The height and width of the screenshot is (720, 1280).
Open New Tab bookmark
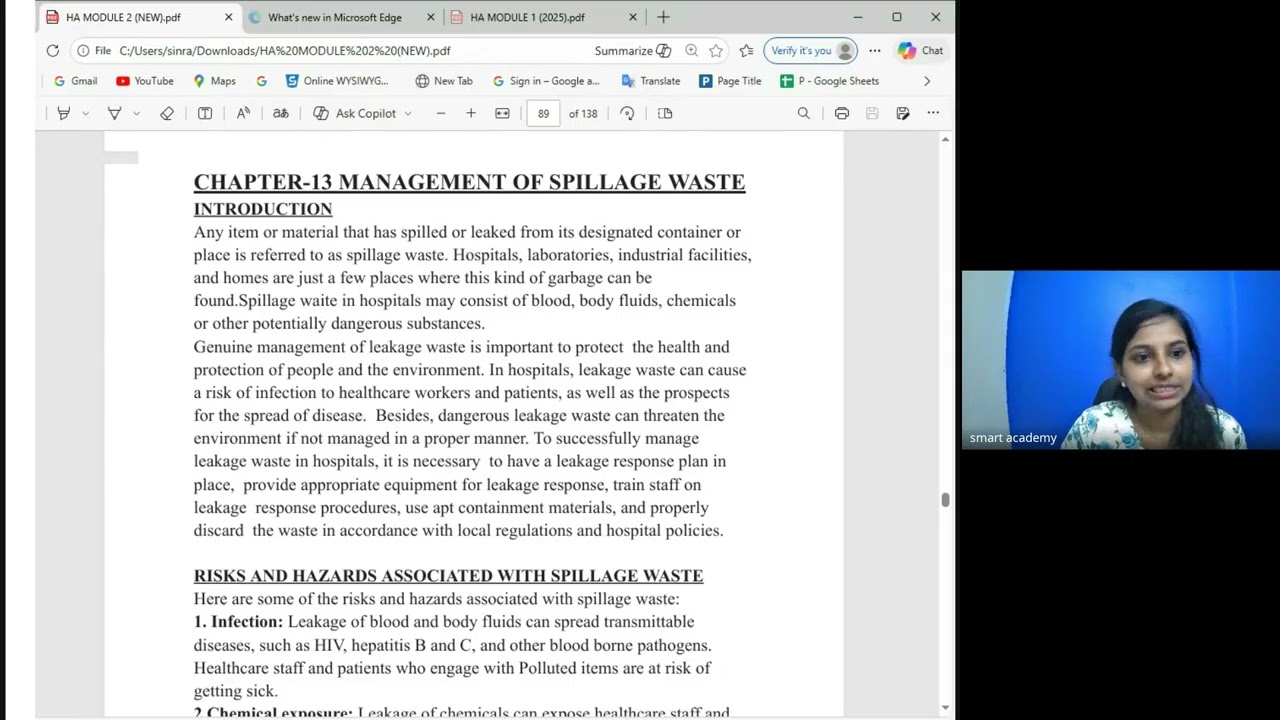444,81
